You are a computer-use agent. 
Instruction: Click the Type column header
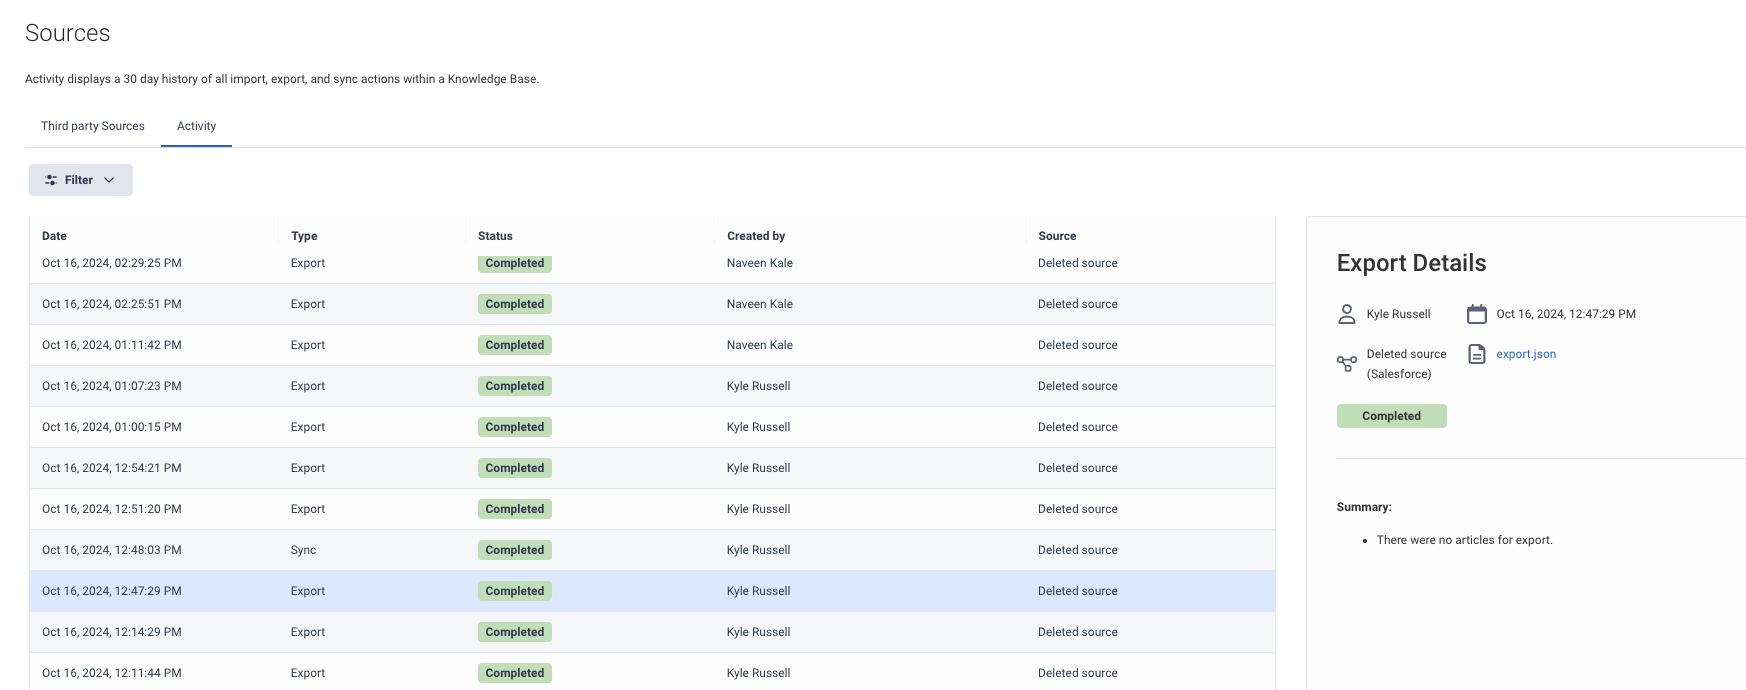[x=304, y=236]
